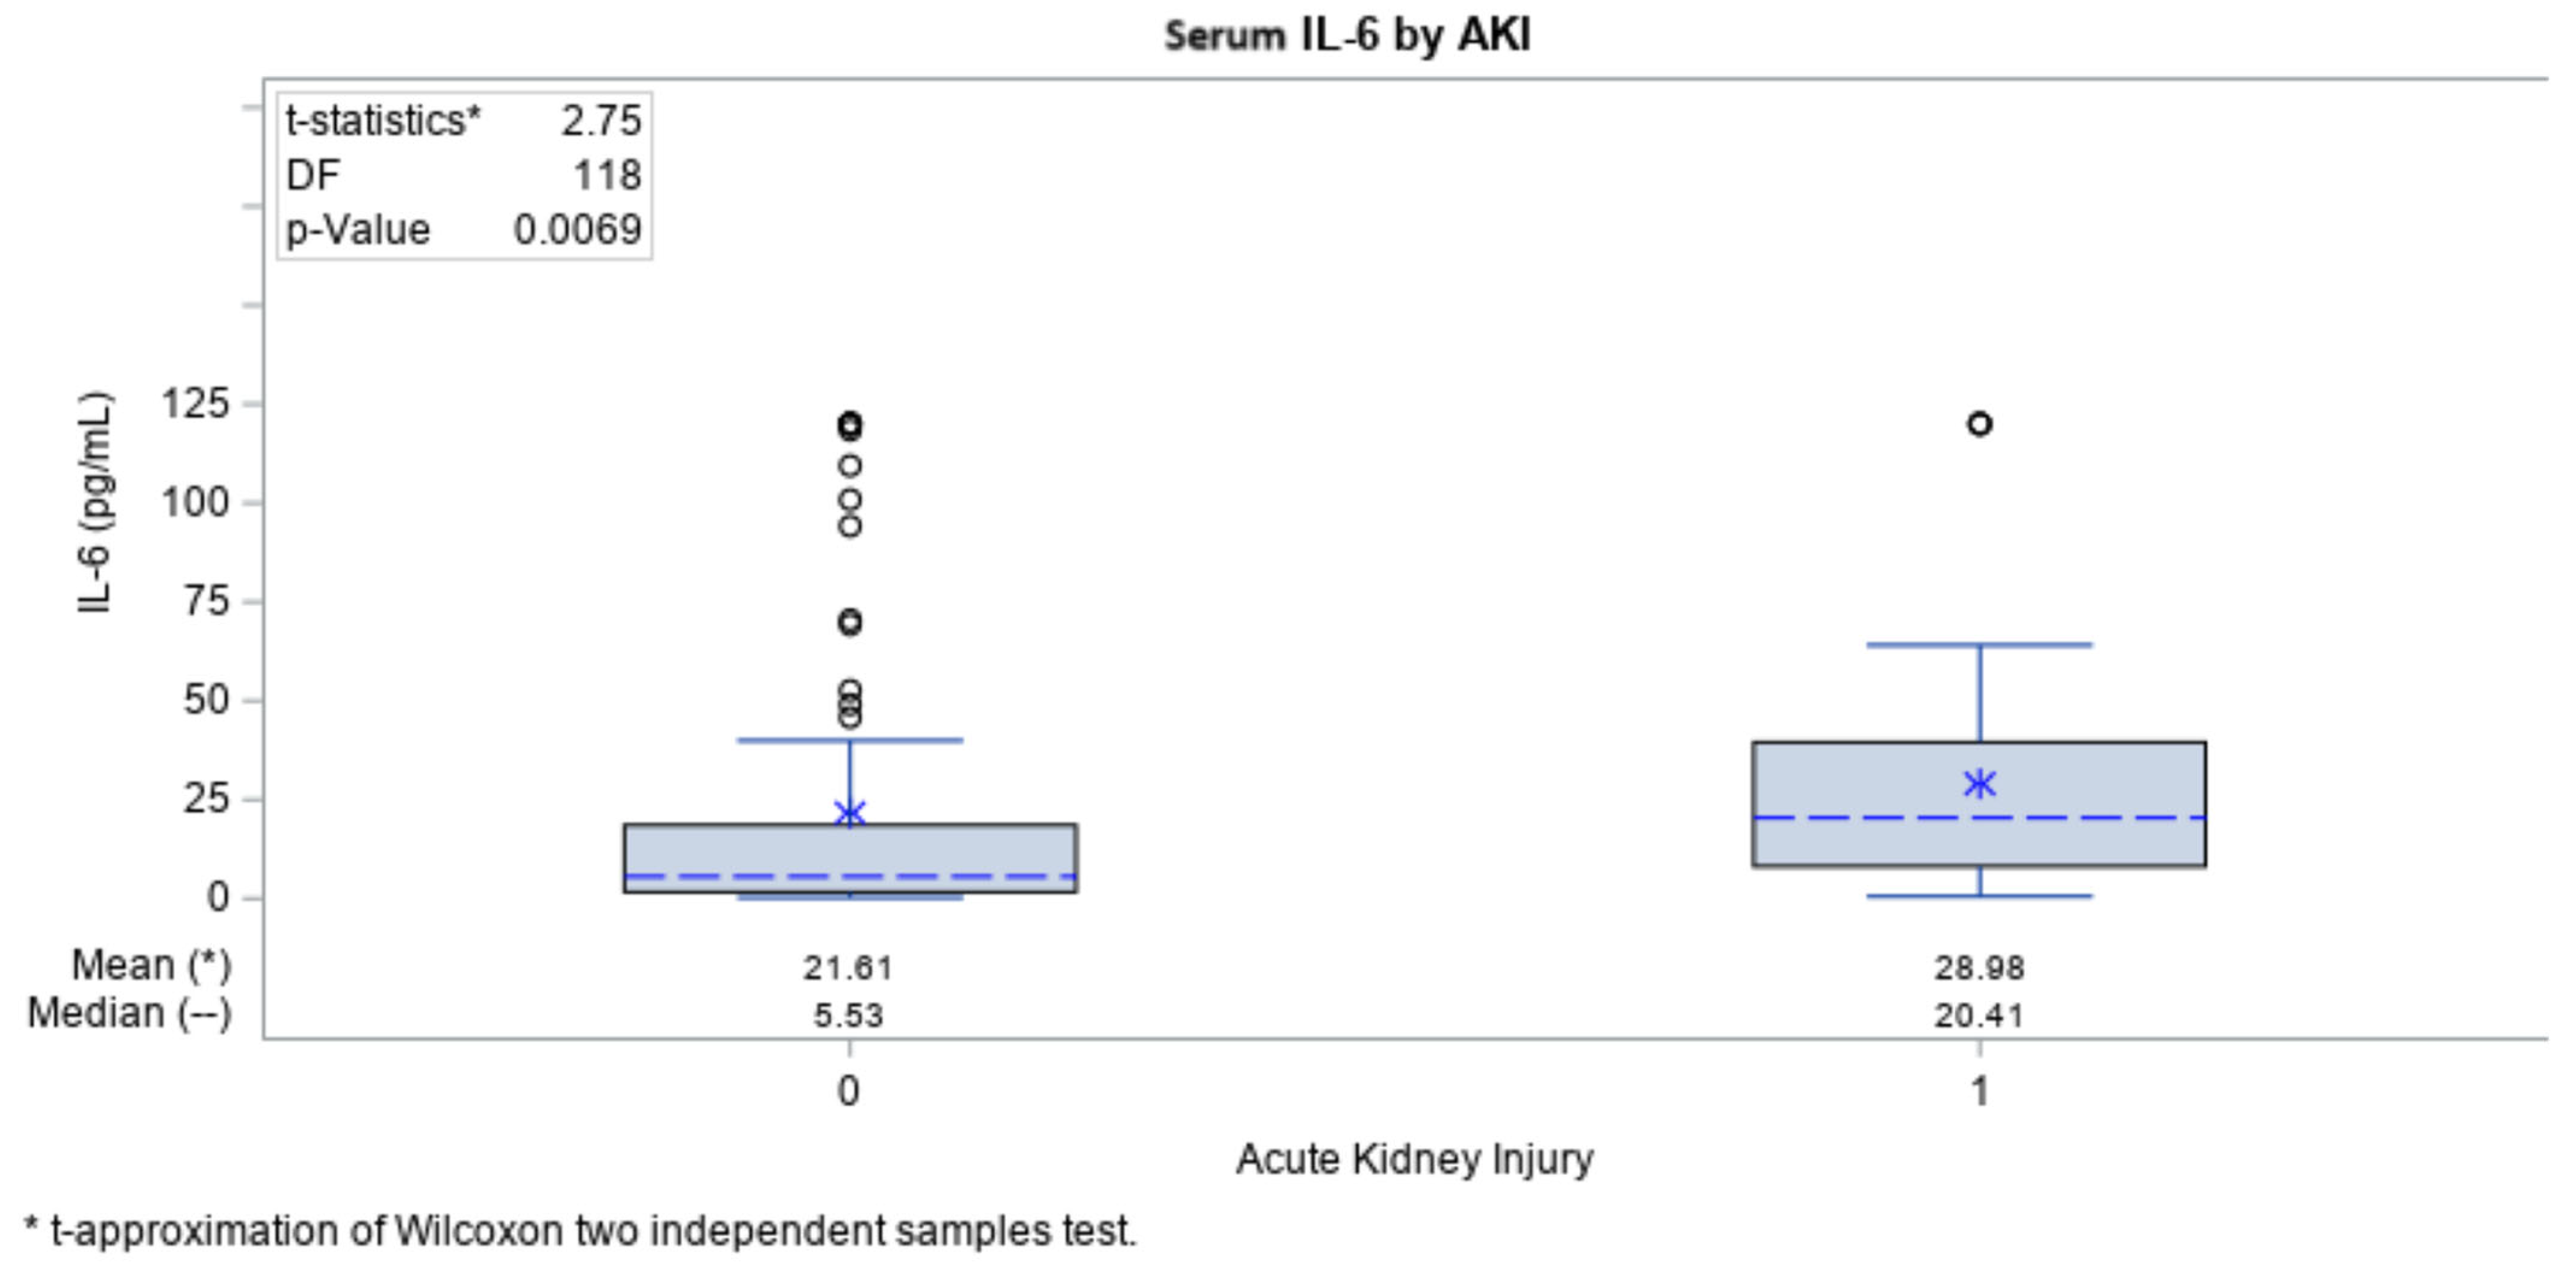
Task: Click the IL-6 (pg/mL) y-axis label
Action: (95, 502)
